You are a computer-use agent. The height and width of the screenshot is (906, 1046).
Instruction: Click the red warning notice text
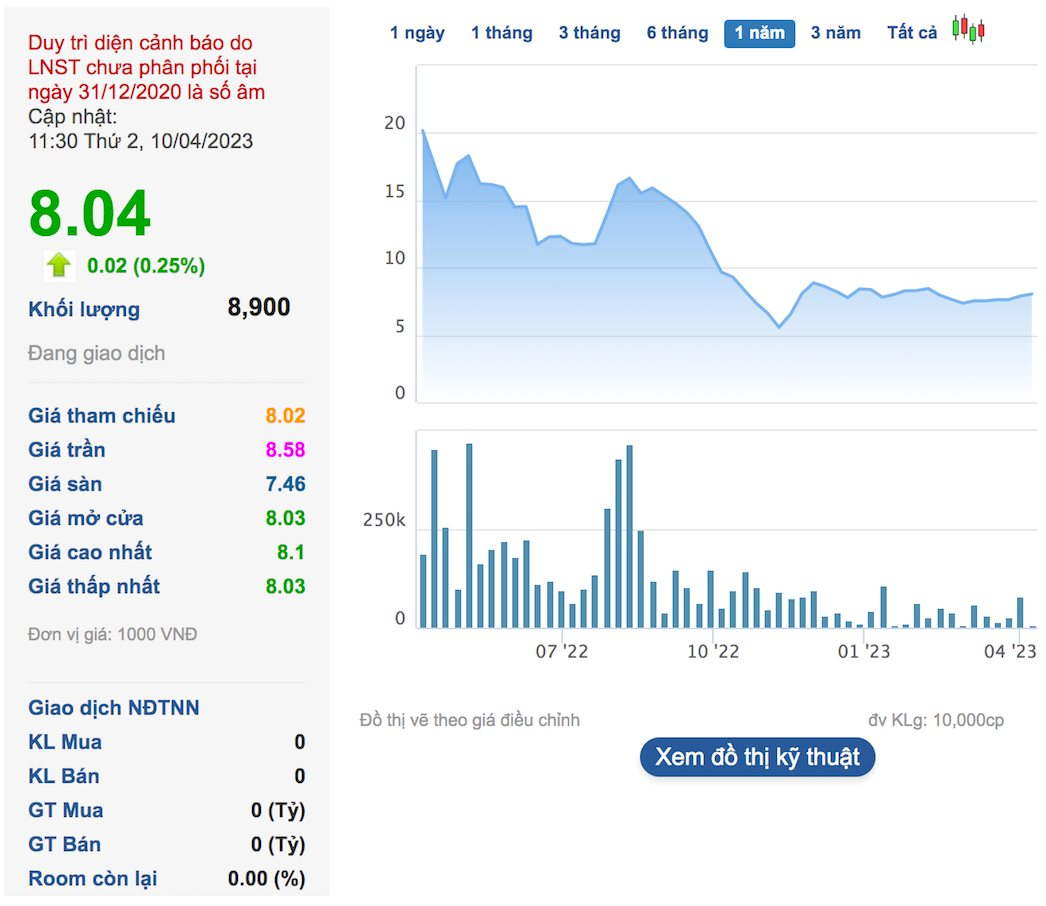[146, 67]
